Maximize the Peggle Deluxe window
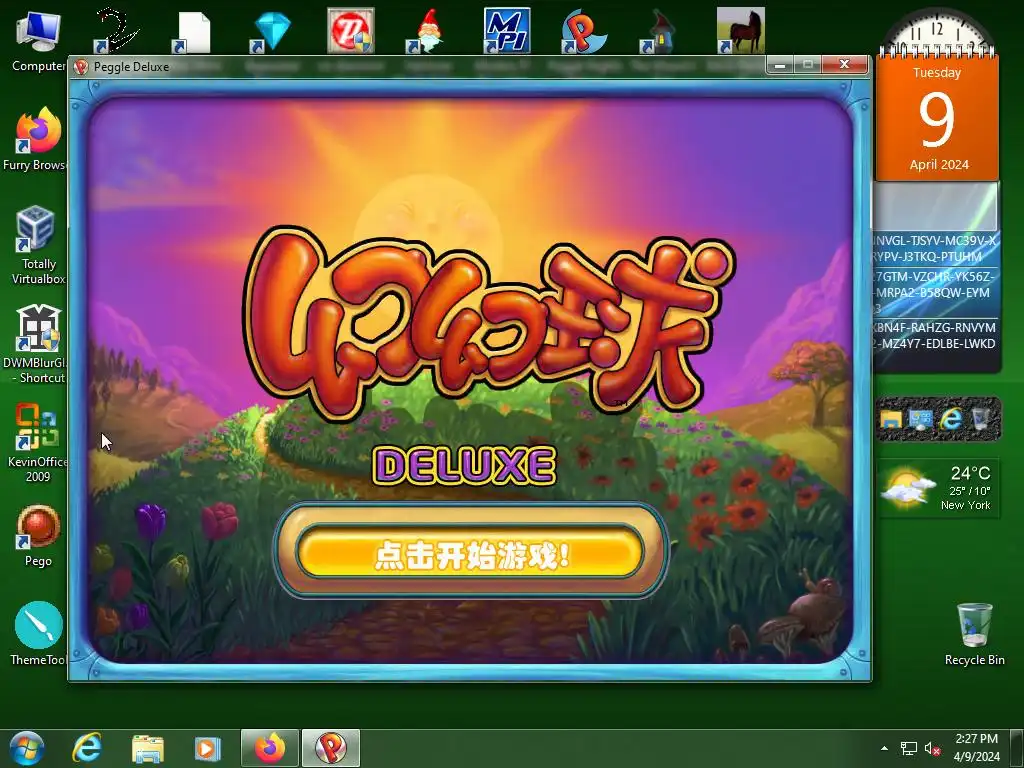The height and width of the screenshot is (768, 1024). tap(808, 65)
